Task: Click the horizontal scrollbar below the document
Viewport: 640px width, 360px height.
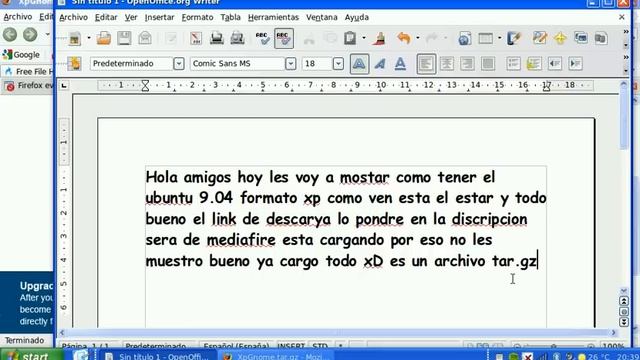Action: [x=338, y=333]
